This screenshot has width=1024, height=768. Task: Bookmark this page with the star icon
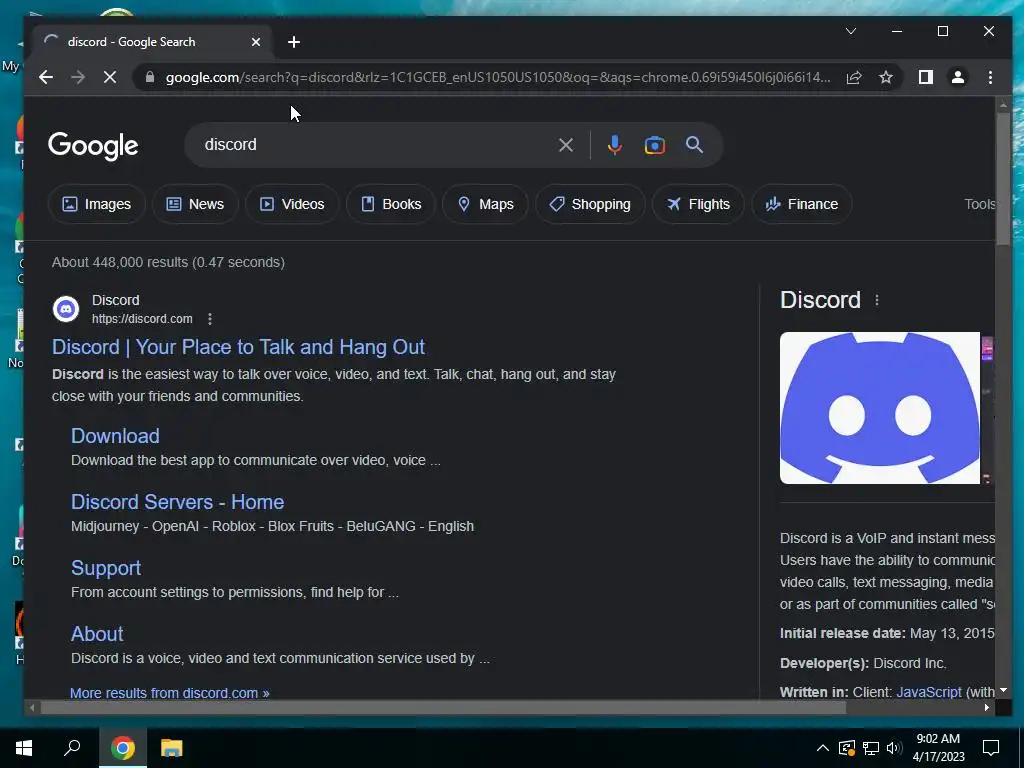point(886,77)
